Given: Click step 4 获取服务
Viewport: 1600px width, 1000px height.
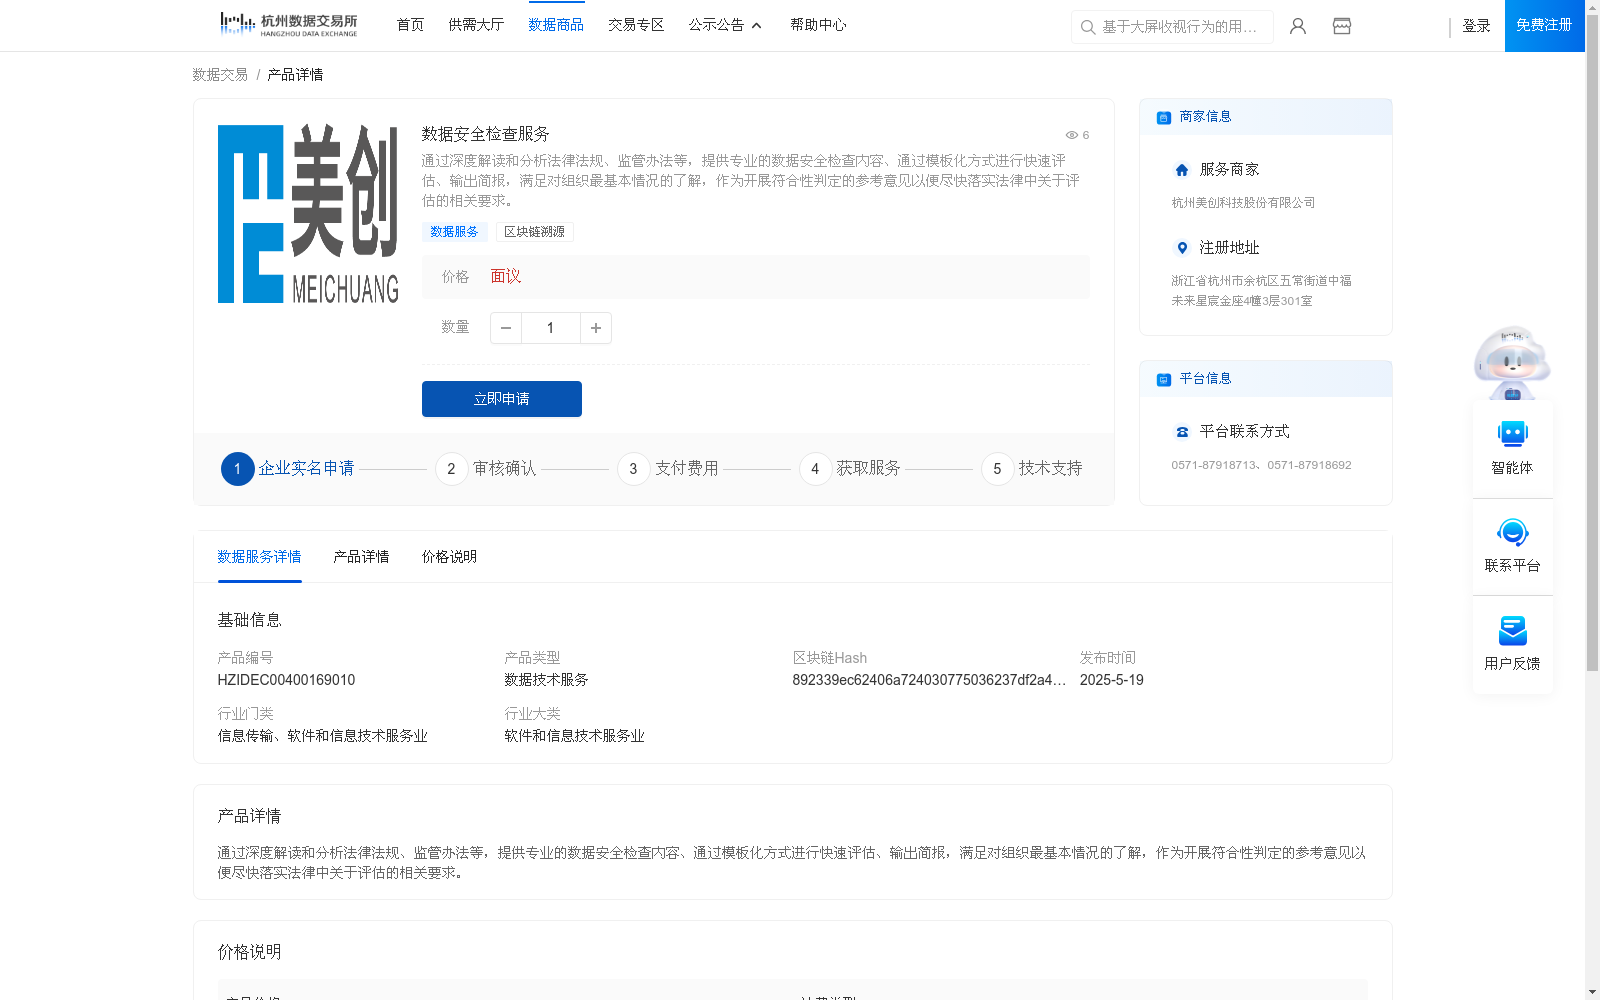Looking at the screenshot, I should coord(850,468).
